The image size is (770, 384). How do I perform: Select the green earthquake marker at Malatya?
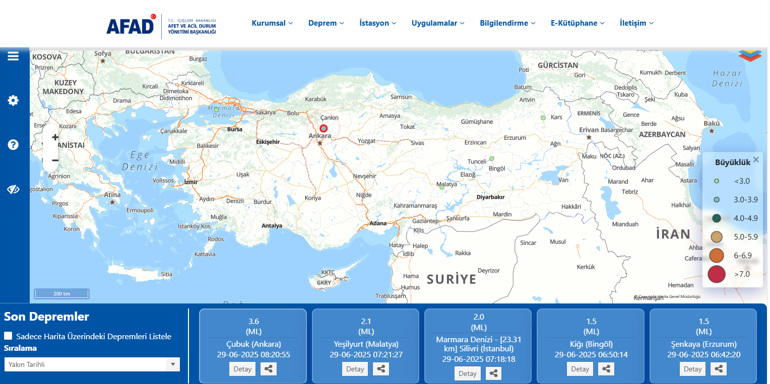pyautogui.click(x=441, y=187)
